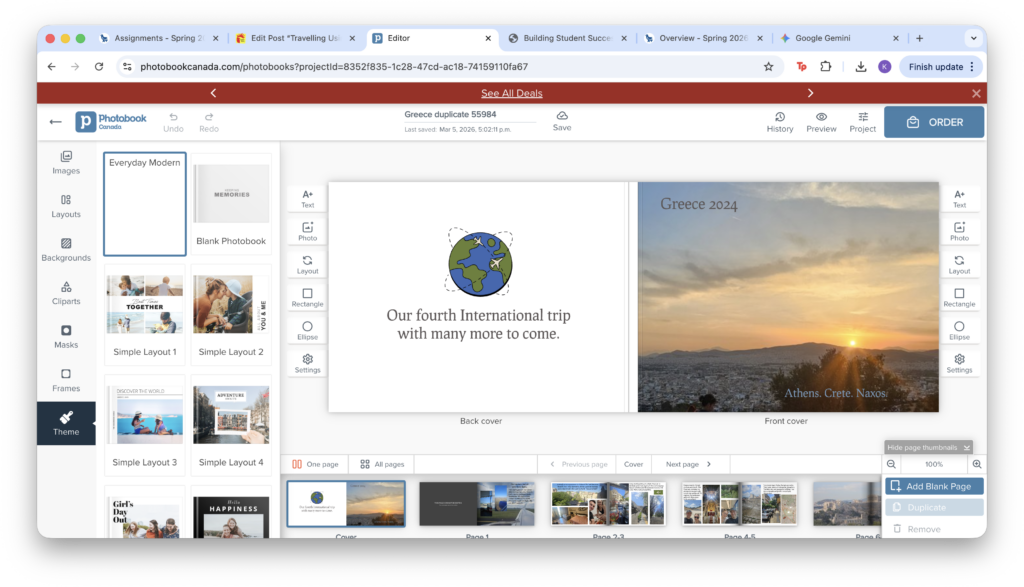
Task: Switch to All pages view
Action: coord(382,464)
